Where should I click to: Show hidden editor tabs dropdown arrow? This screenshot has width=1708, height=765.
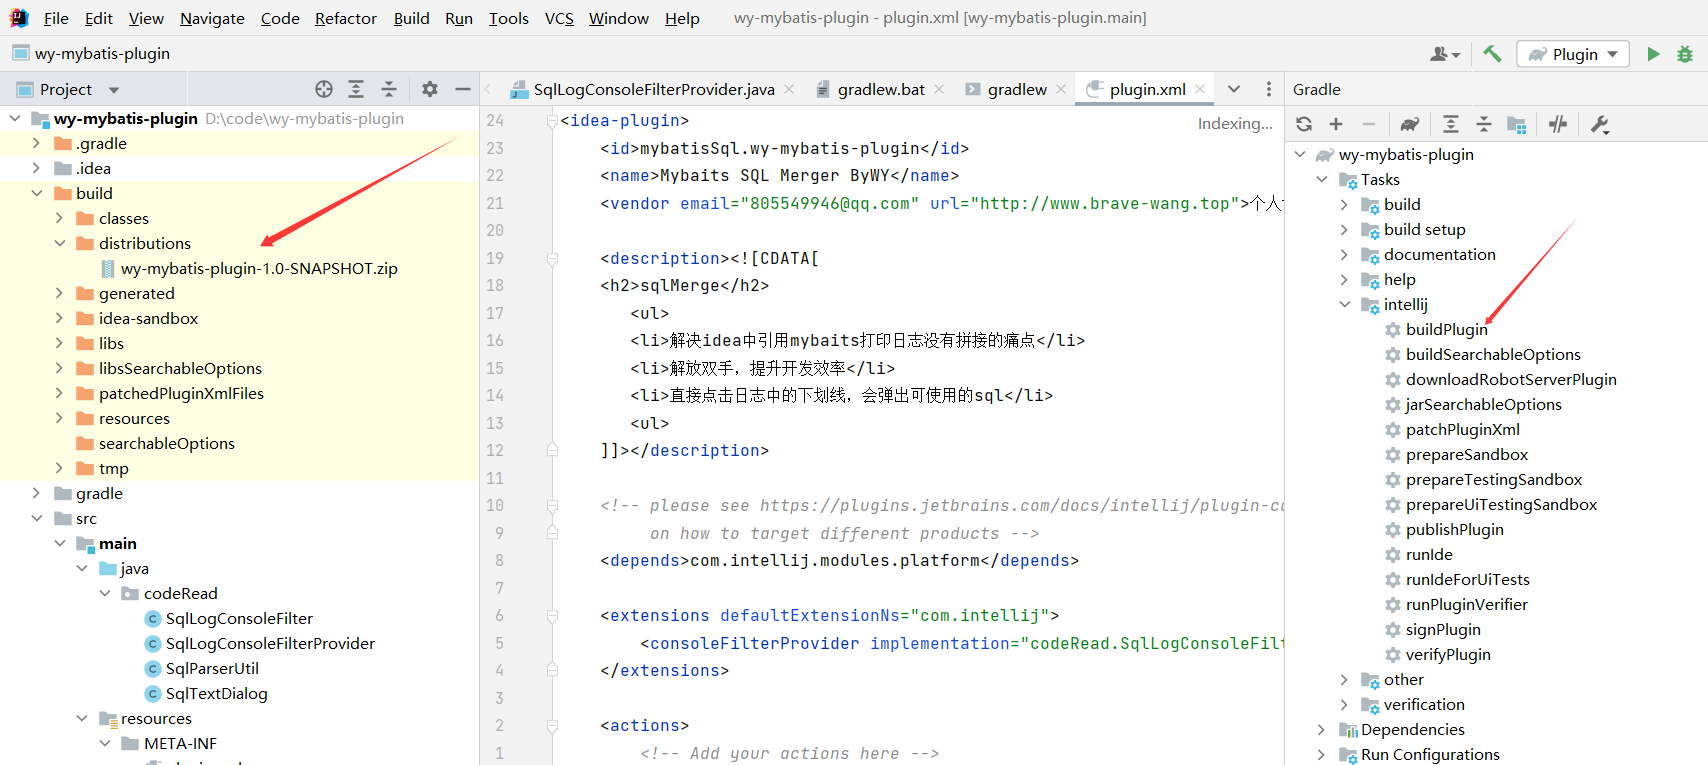(x=1234, y=89)
